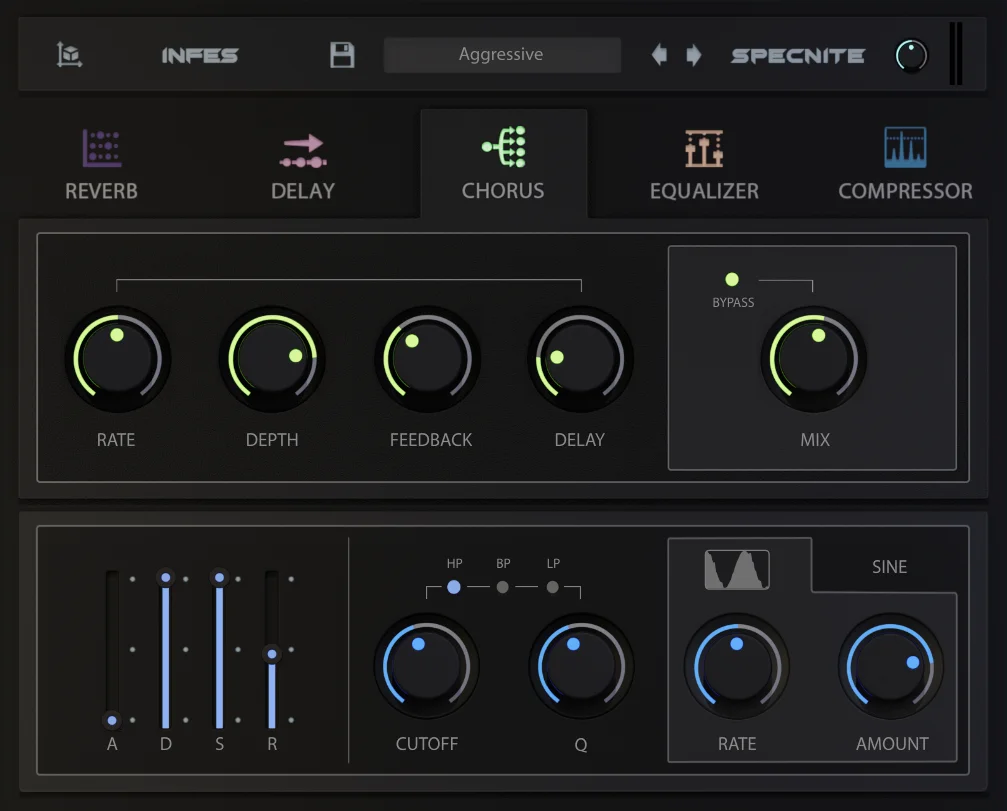Select the HP filter type
1007x811 pixels.
[453, 586]
